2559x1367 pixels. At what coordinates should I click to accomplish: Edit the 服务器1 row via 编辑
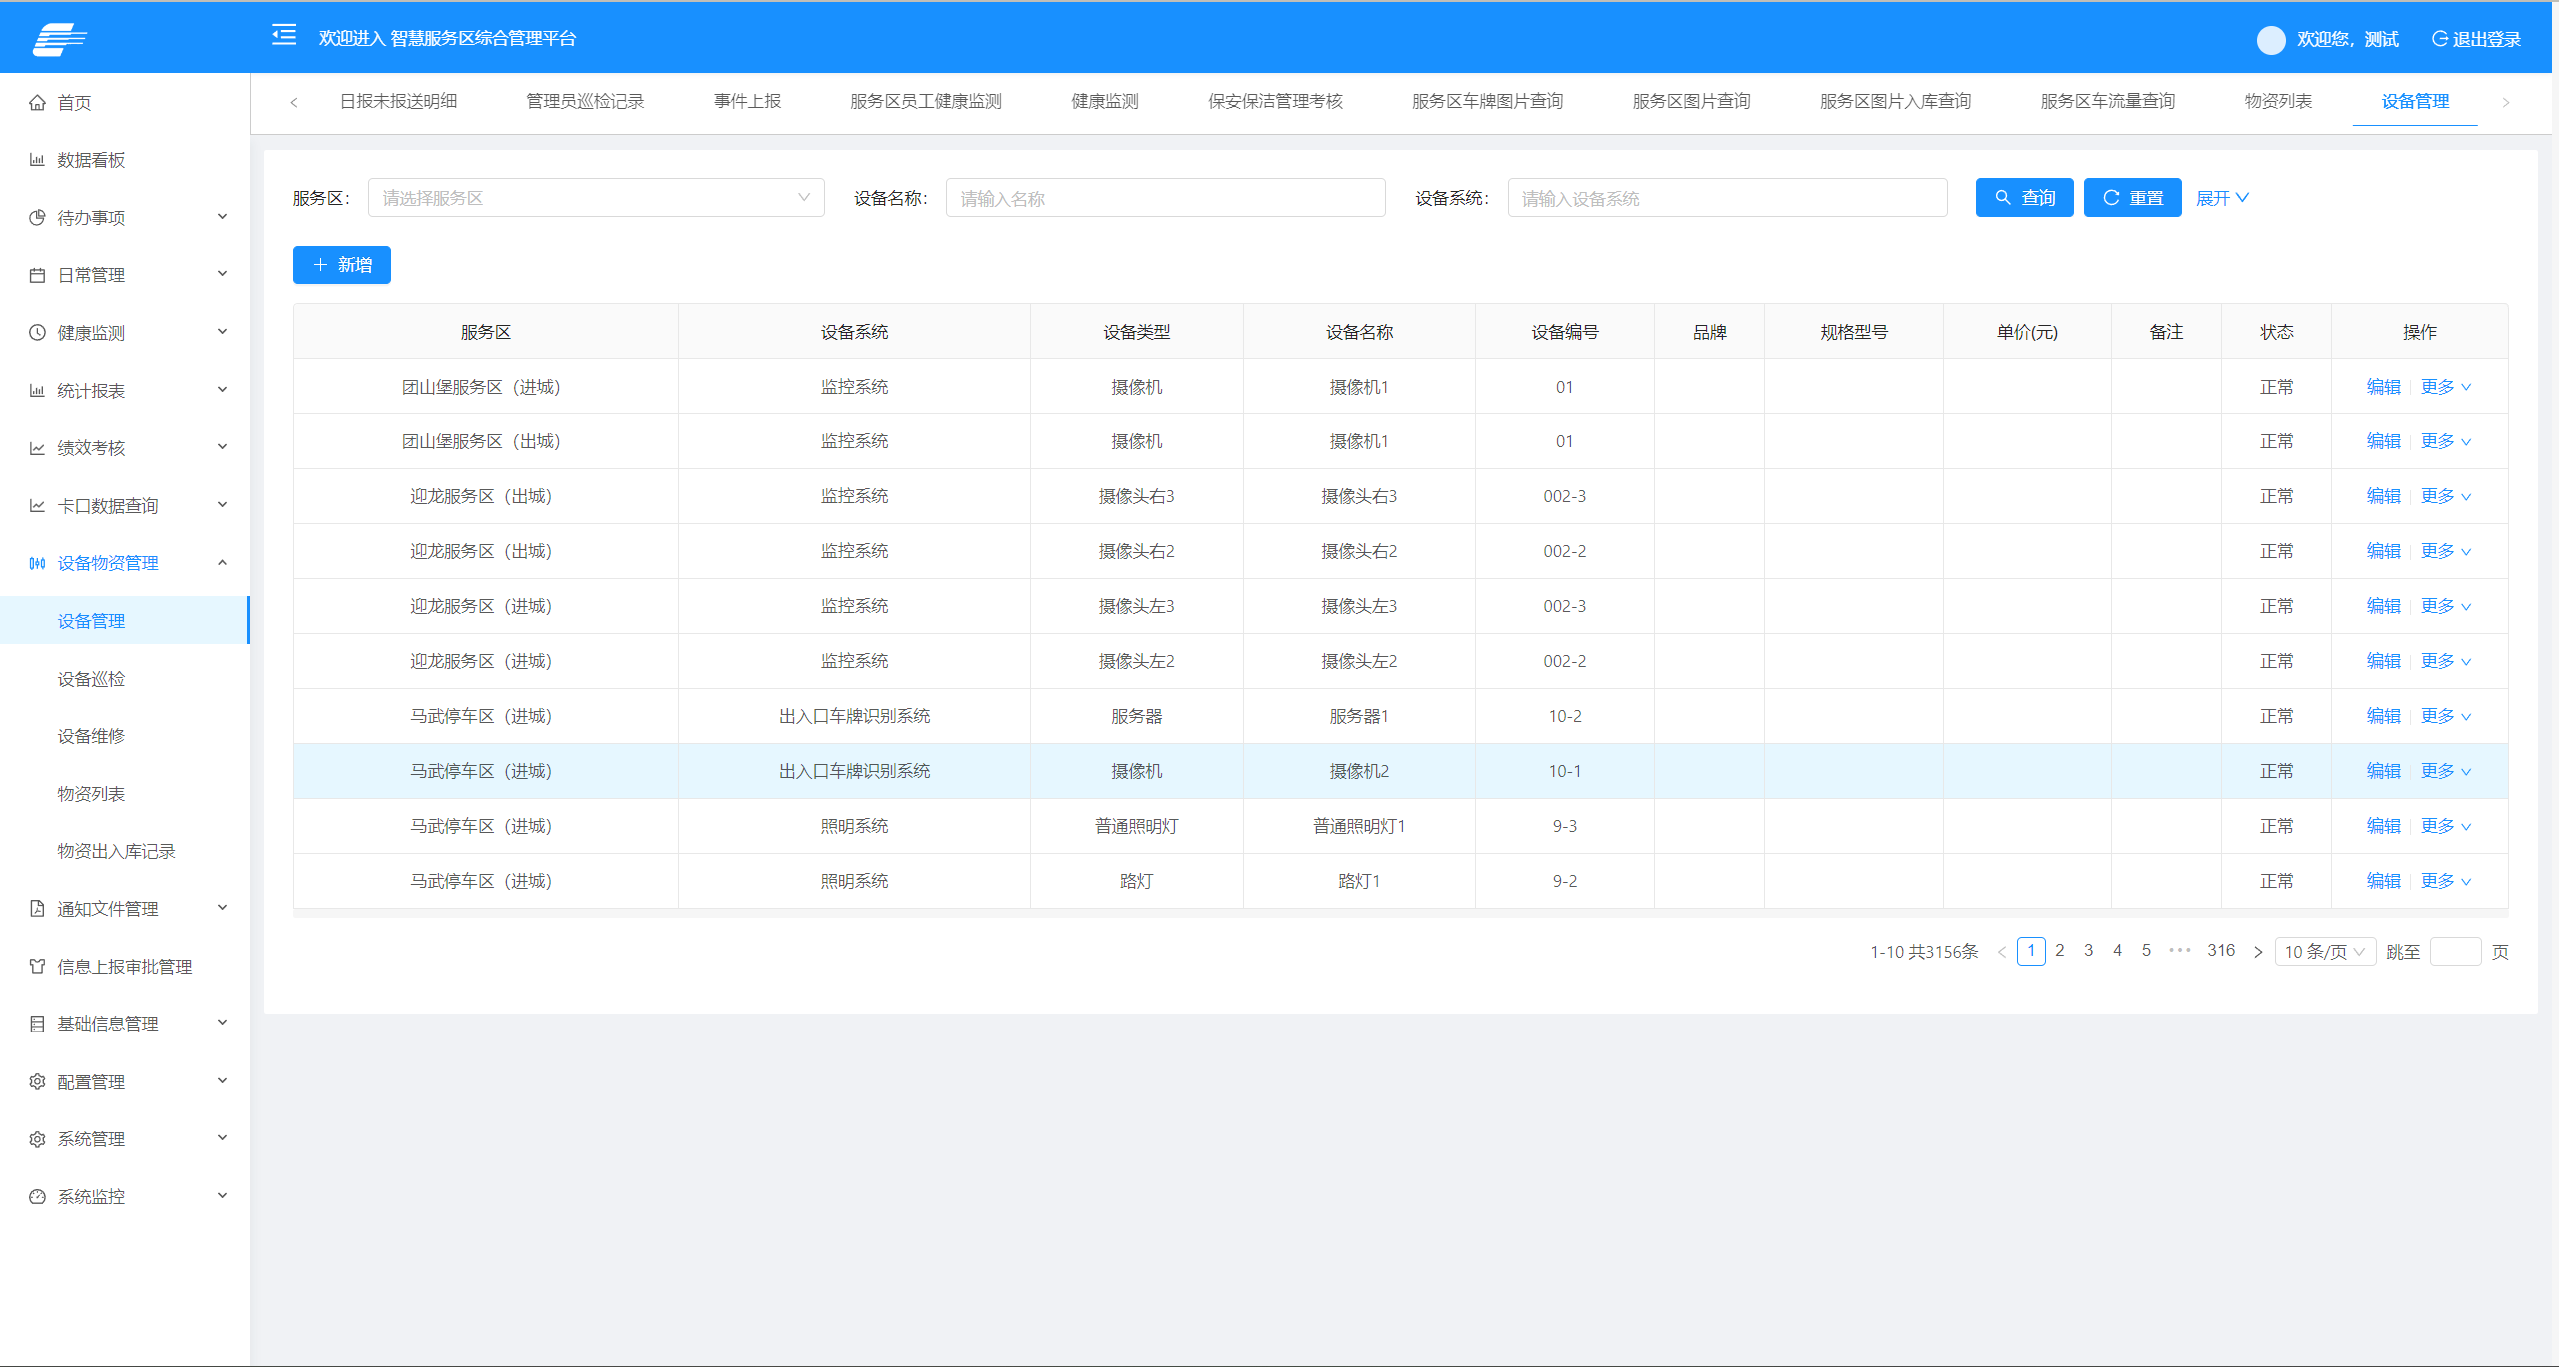point(2383,716)
